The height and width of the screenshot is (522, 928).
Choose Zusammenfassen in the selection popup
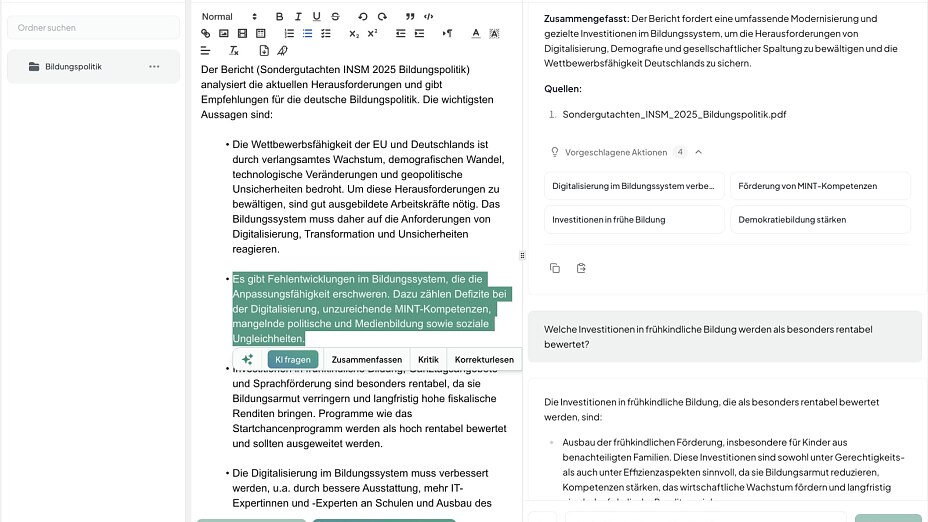[366, 359]
